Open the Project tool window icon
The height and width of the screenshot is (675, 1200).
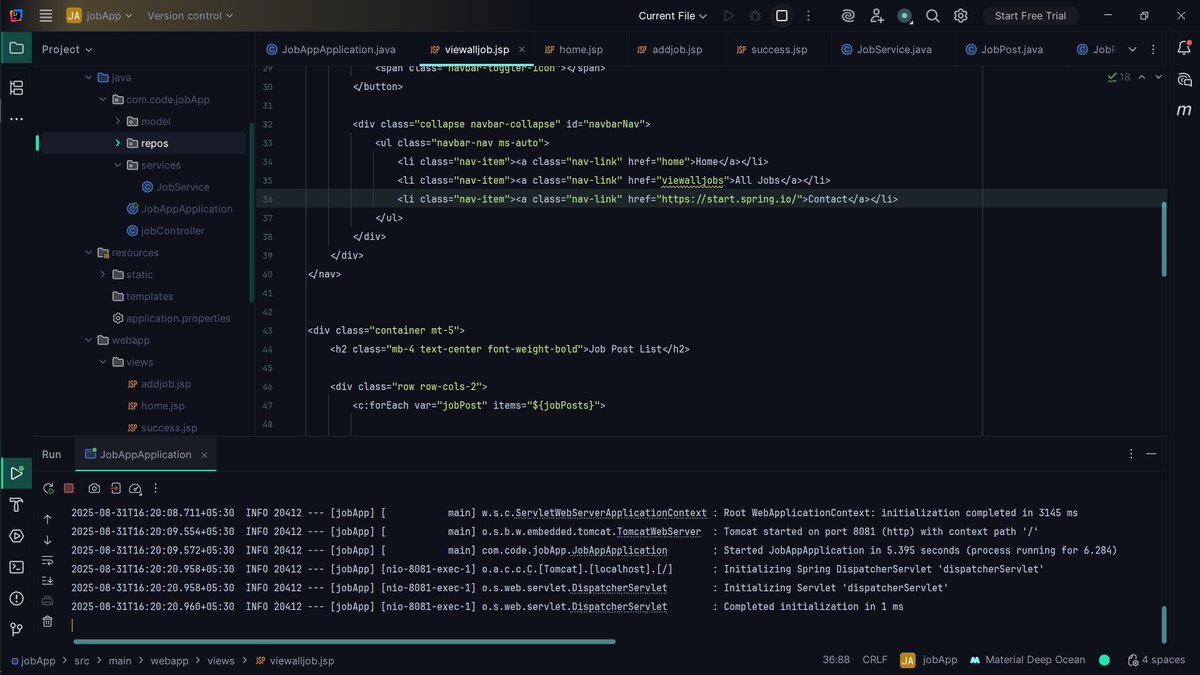pyautogui.click(x=16, y=48)
